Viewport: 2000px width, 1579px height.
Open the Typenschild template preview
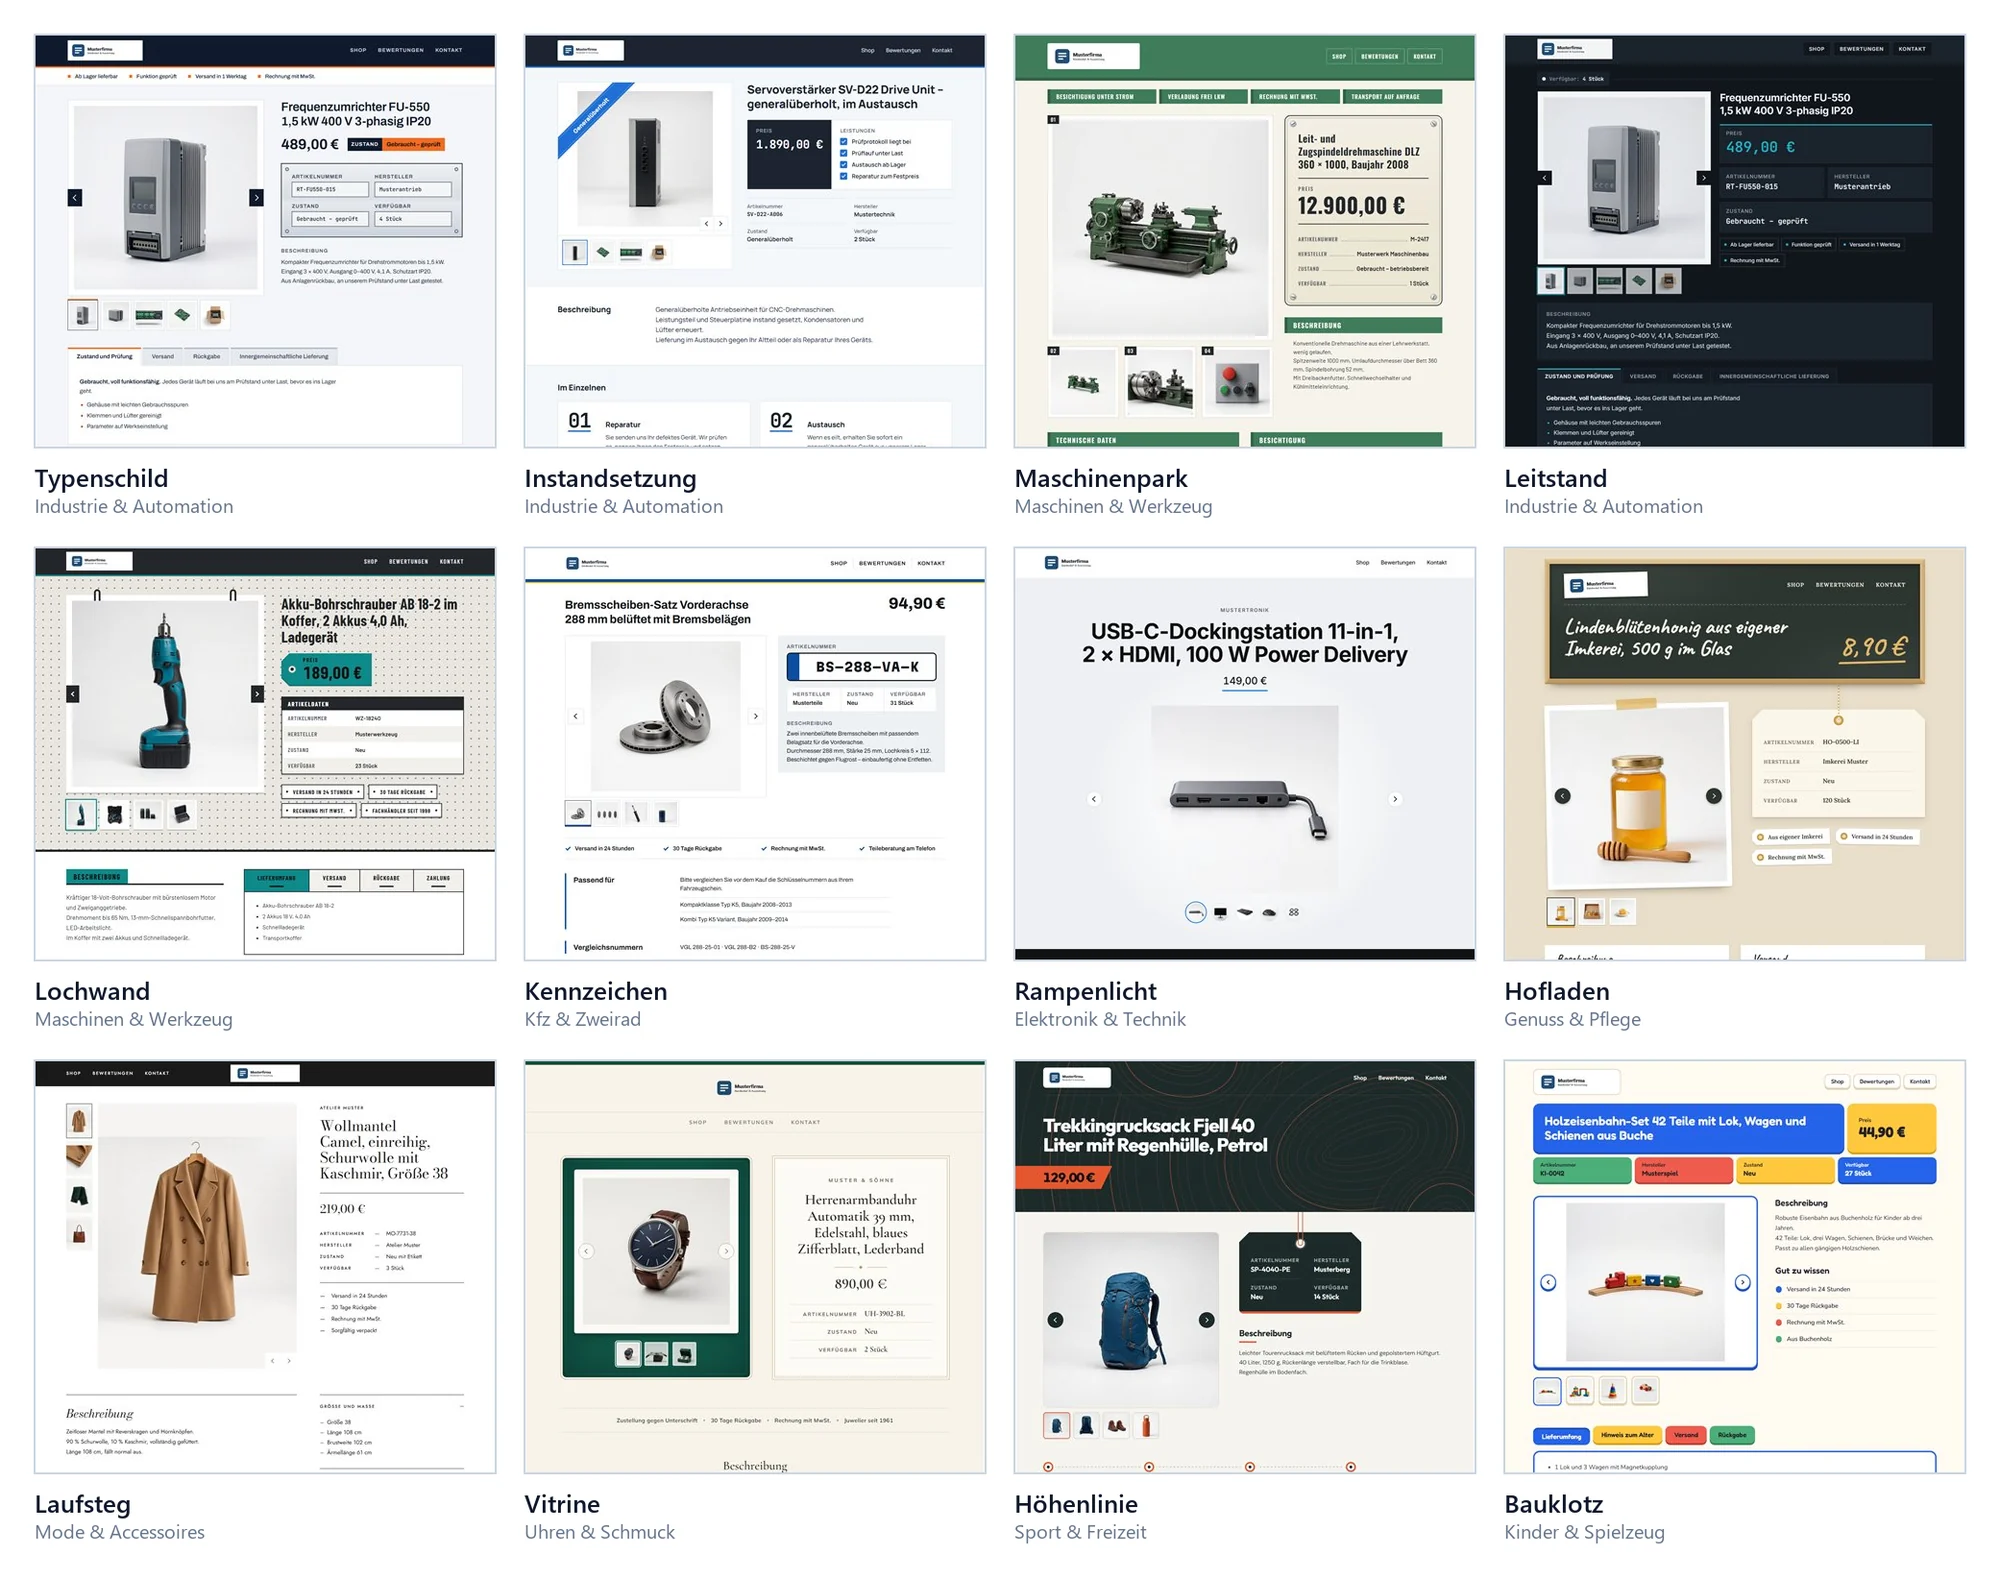[265, 241]
